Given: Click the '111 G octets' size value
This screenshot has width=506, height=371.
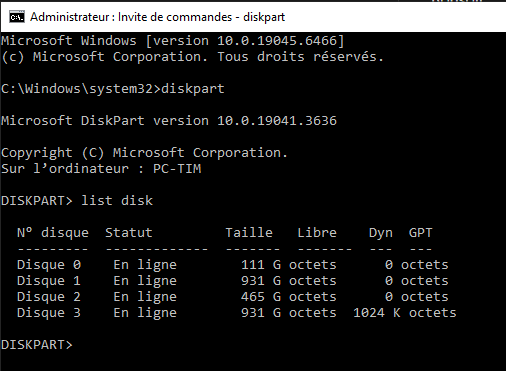Looking at the screenshot, I should click(x=289, y=265).
